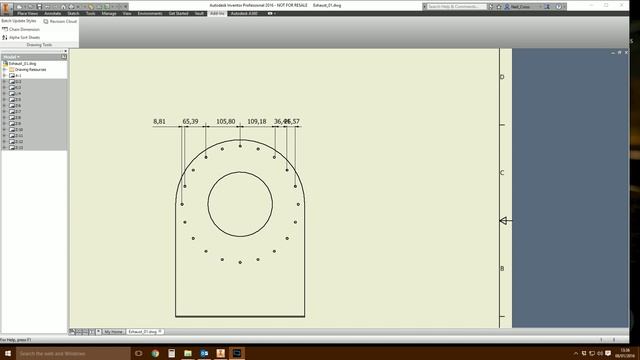Open the Windows Start menu

(x=8, y=353)
